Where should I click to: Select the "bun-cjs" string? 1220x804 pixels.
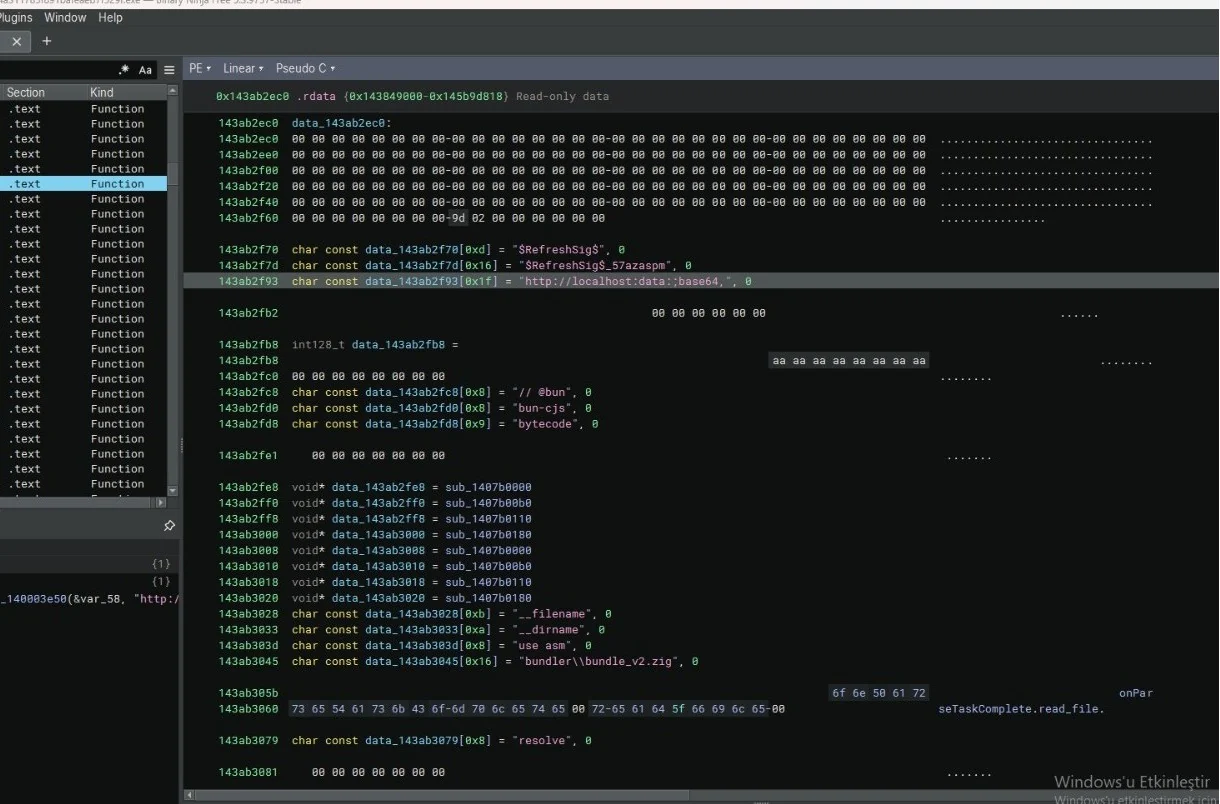[x=543, y=408]
